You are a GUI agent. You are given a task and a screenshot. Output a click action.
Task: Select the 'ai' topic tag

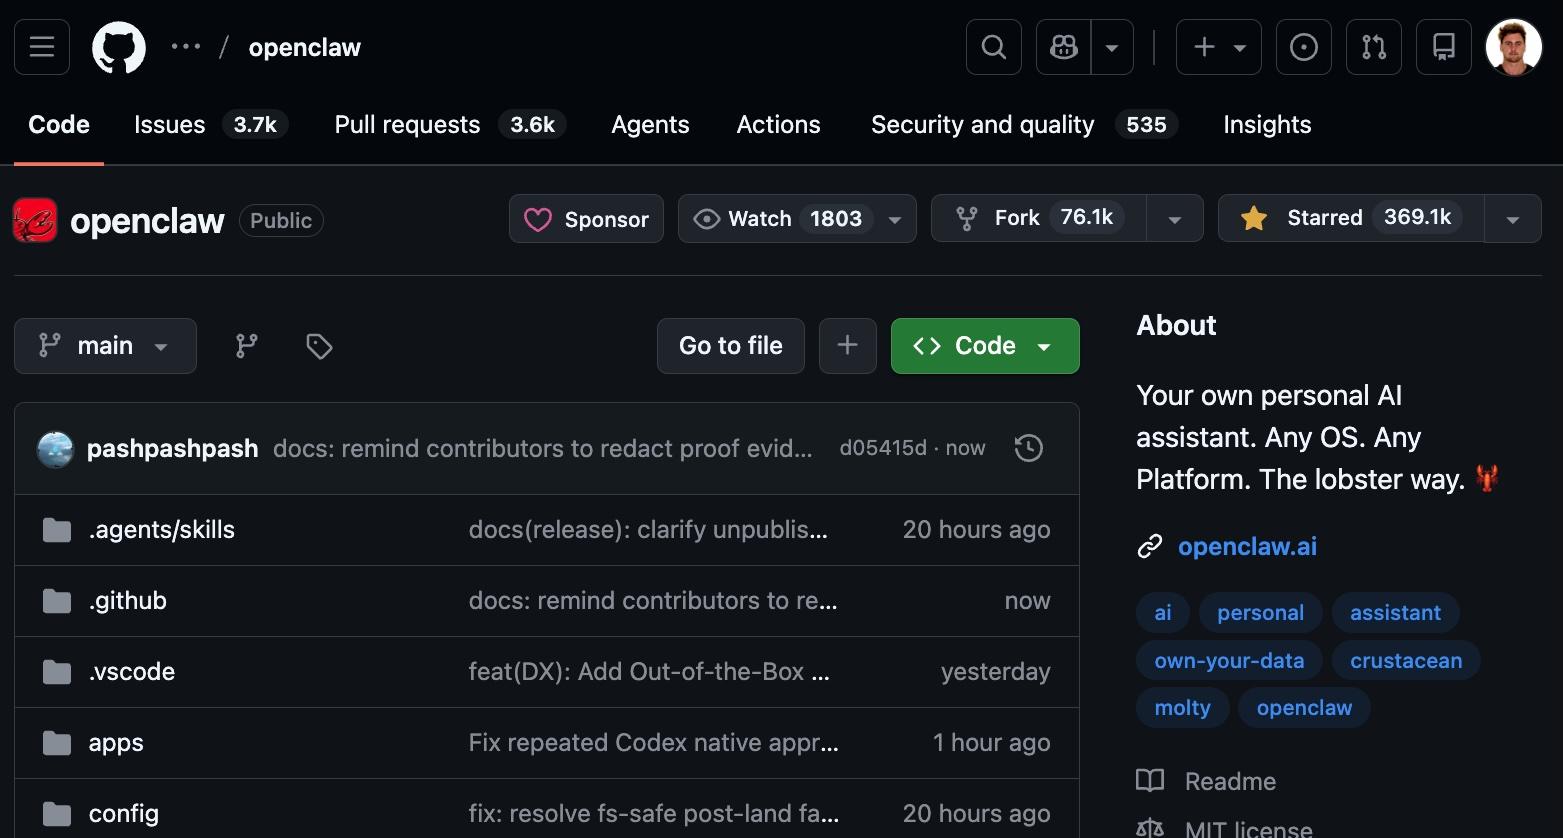(x=1163, y=613)
